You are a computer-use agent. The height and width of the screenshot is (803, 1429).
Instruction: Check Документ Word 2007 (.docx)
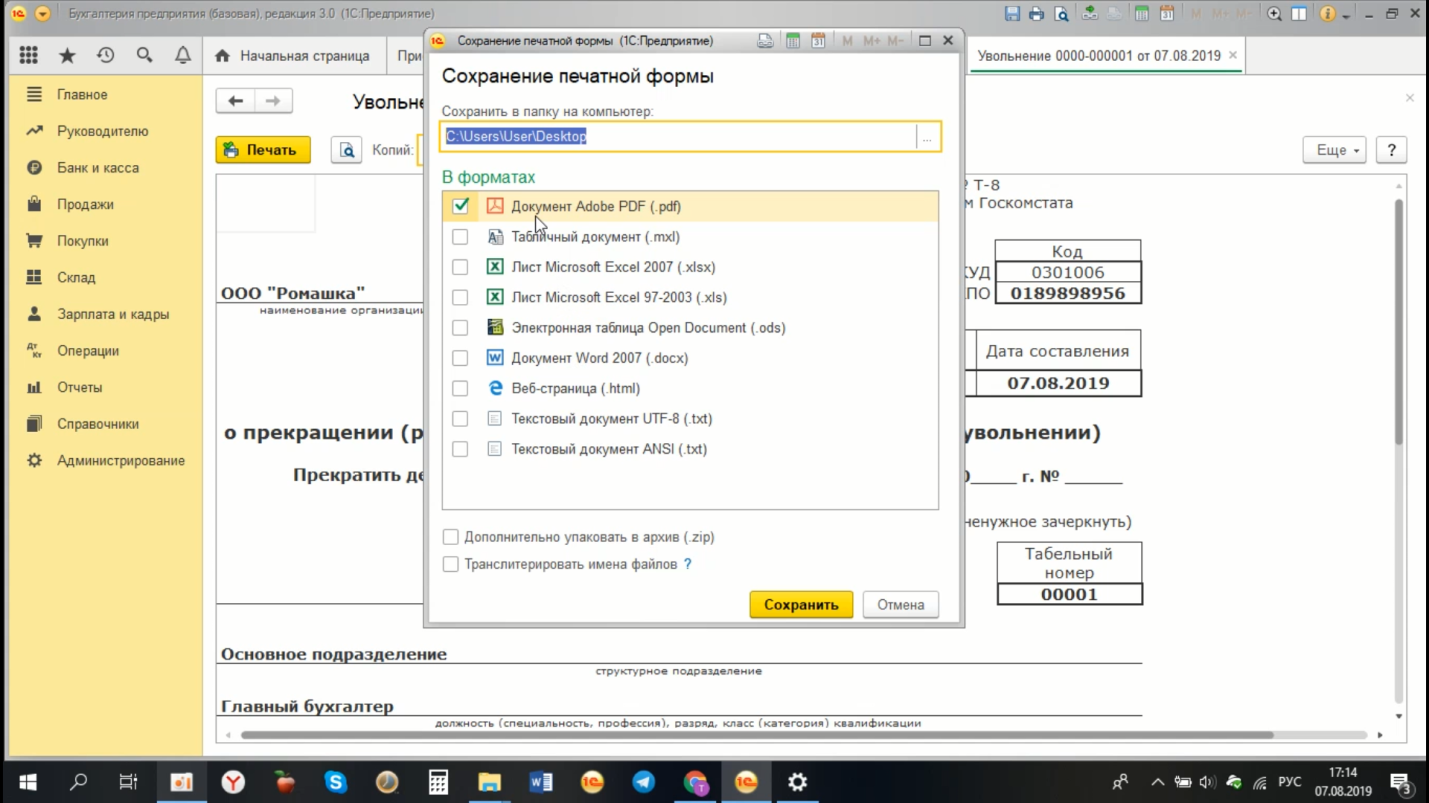460,358
